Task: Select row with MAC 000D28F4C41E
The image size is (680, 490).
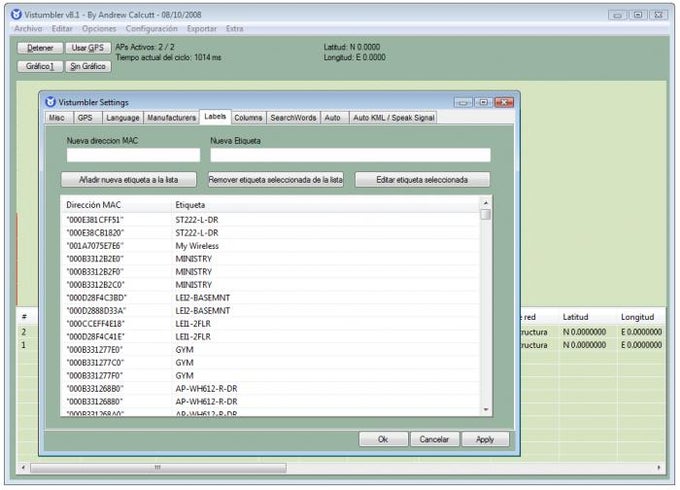Action: tap(271, 336)
